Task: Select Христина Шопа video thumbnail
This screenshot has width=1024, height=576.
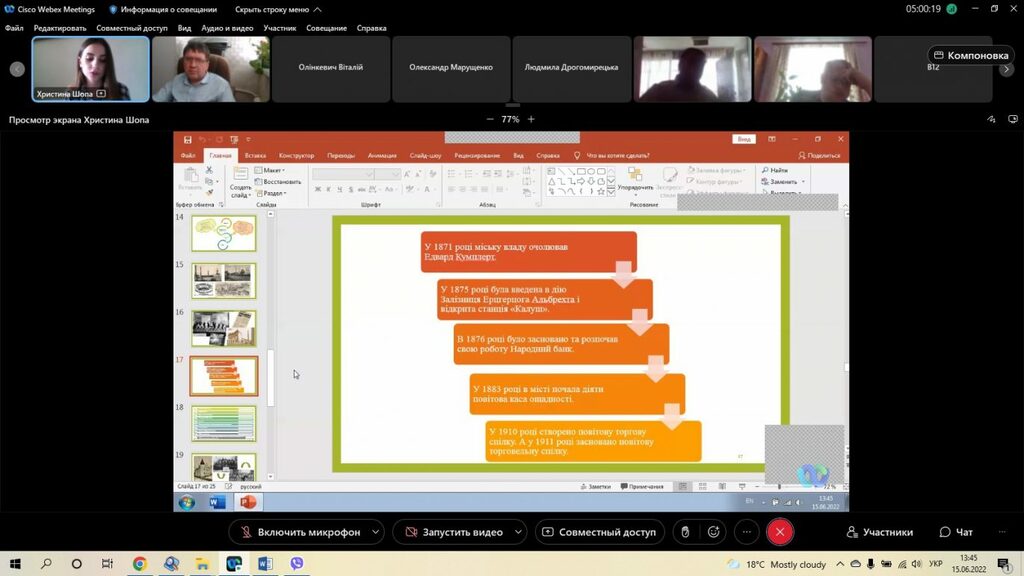Action: (x=91, y=69)
